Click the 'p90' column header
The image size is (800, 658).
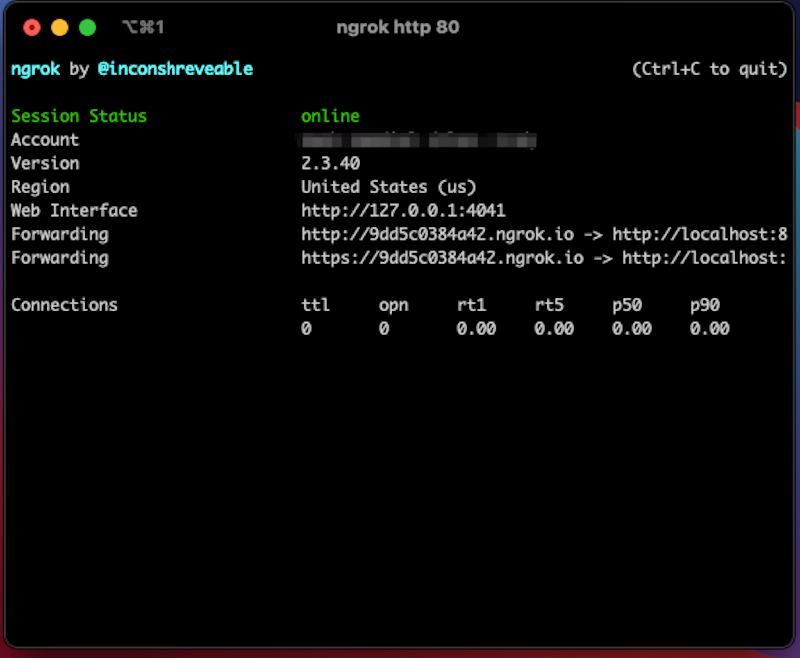705,305
